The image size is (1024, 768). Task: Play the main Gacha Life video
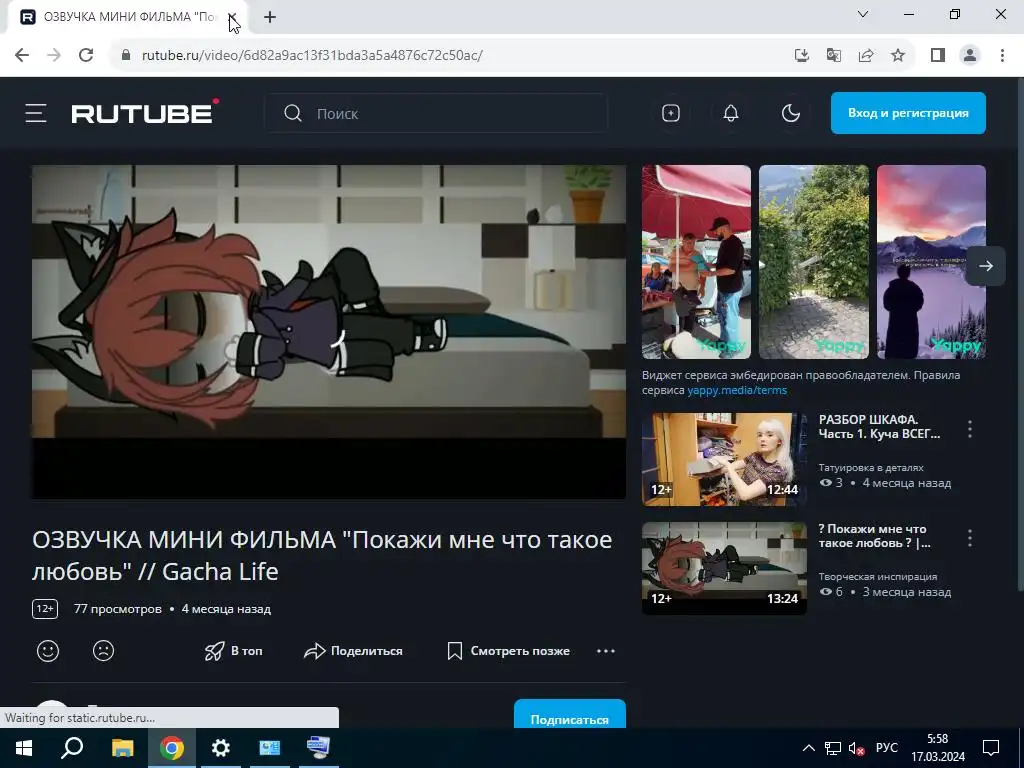tap(328, 332)
